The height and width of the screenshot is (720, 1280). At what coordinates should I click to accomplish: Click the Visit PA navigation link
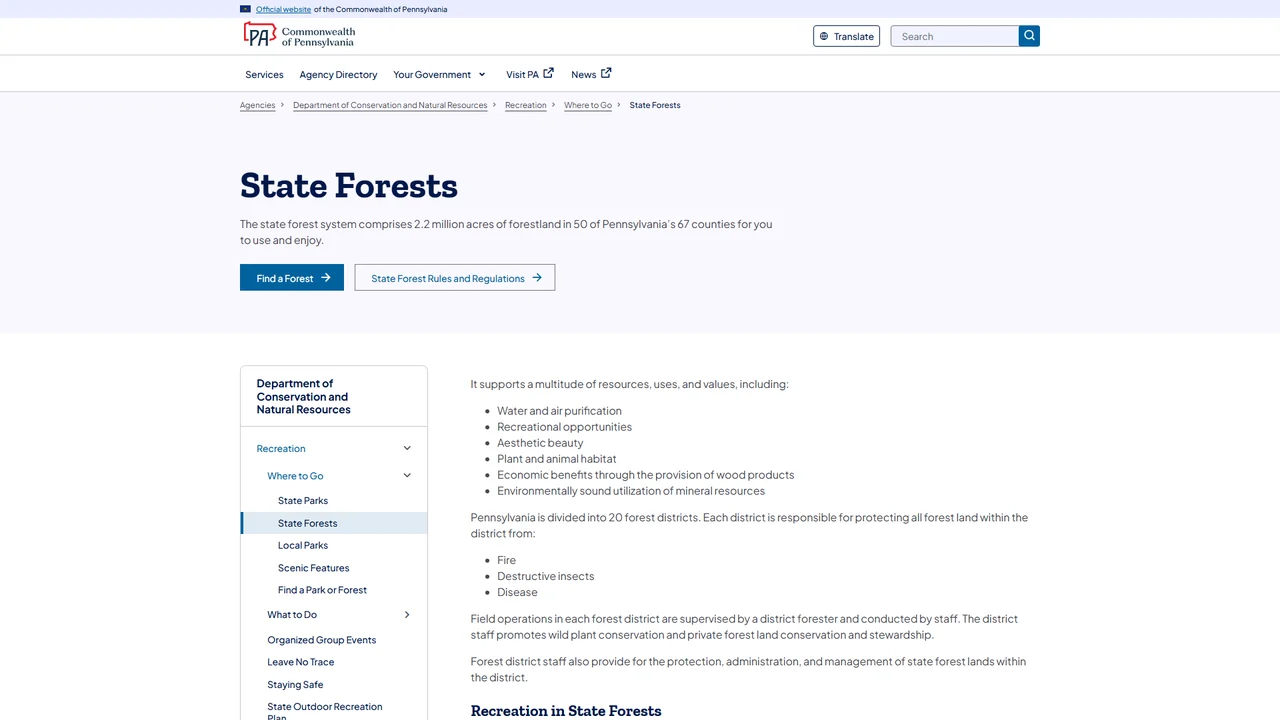522,74
